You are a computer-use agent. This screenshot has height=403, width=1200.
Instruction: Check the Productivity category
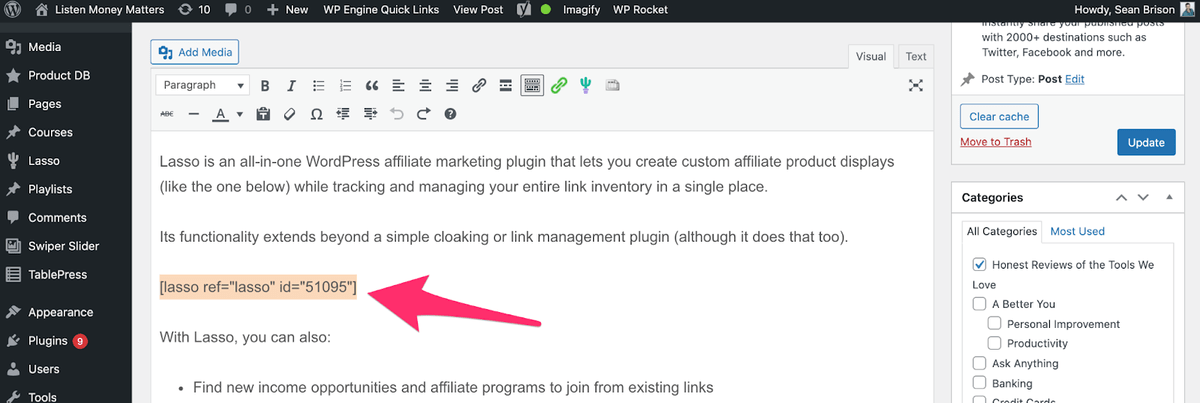(x=994, y=343)
